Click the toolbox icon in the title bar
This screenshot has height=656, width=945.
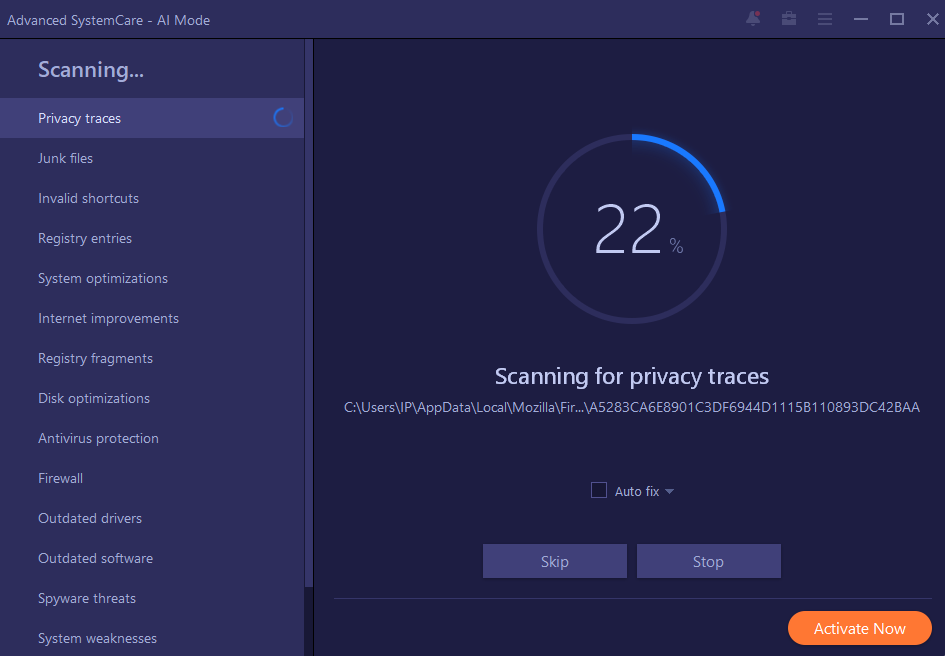(x=788, y=18)
